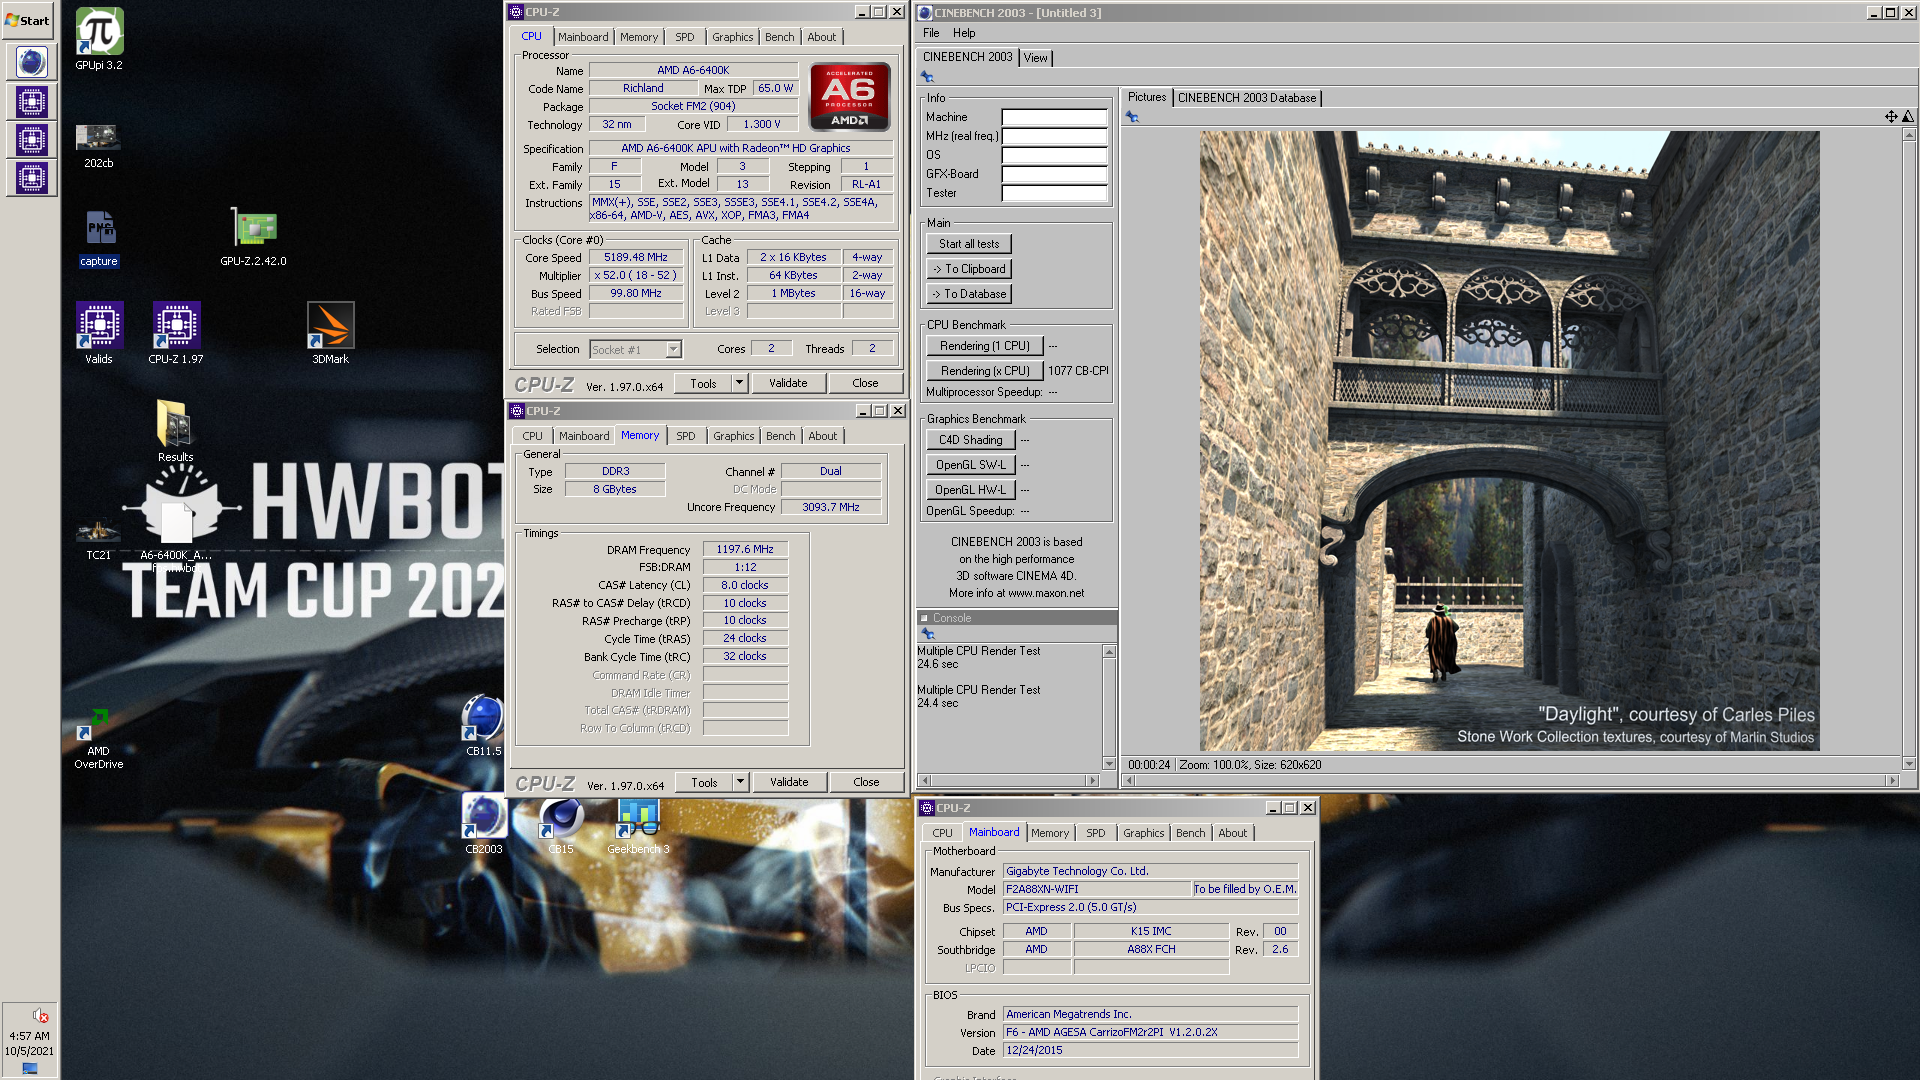Viewport: 1920px width, 1080px height.
Task: Click Start all tests button
Action: tap(968, 244)
